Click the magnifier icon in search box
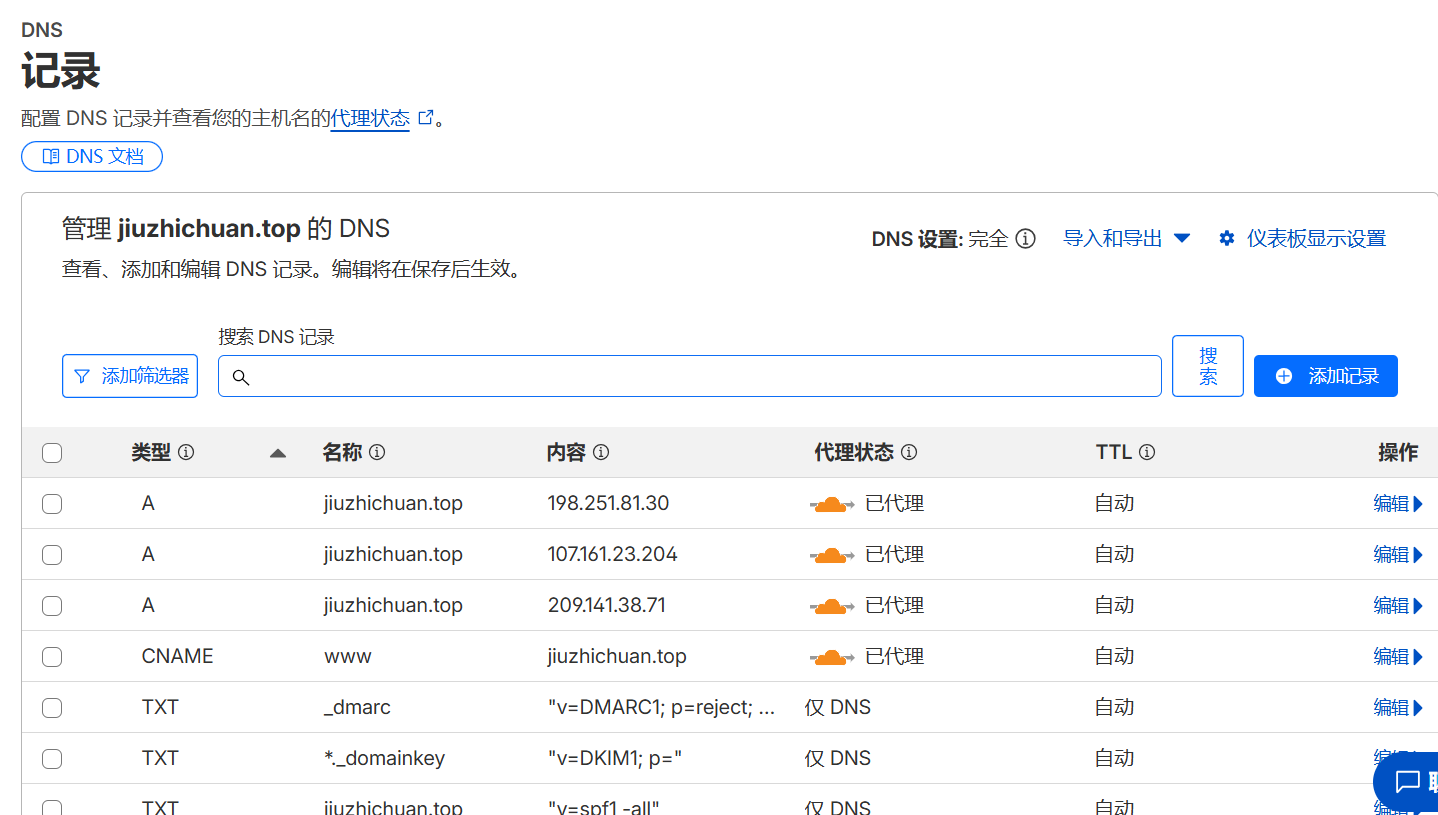 click(x=241, y=377)
